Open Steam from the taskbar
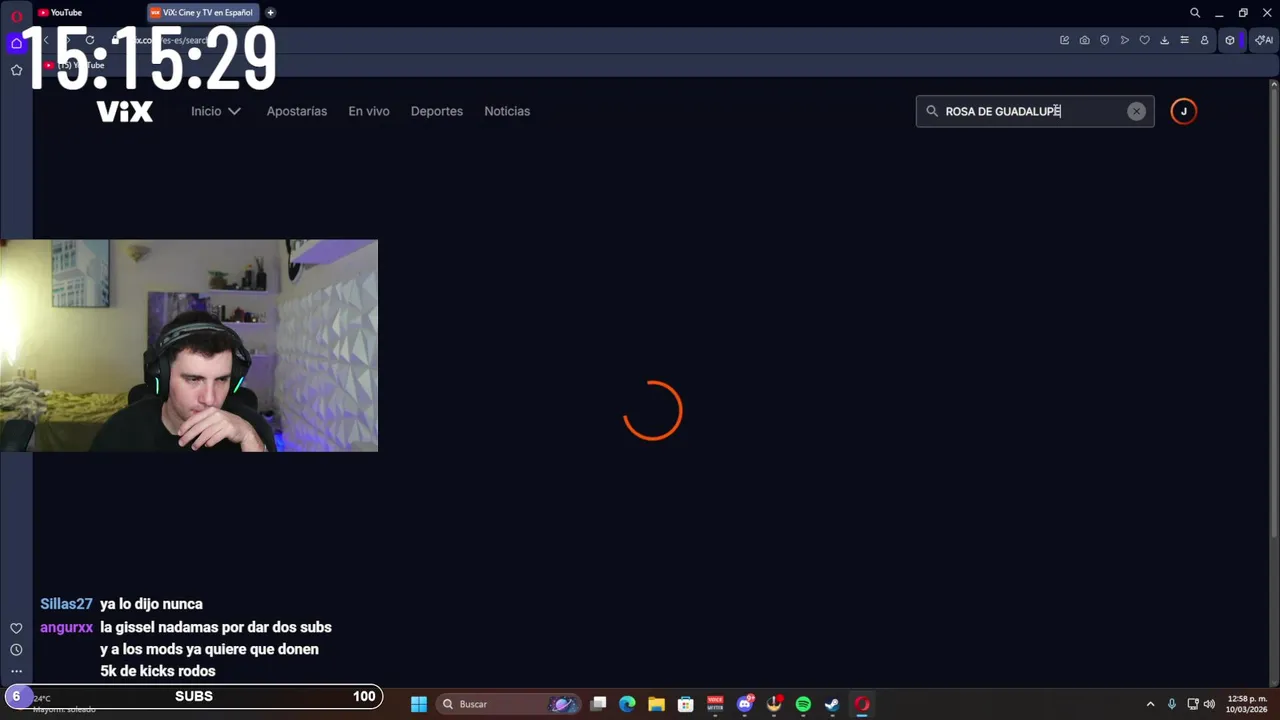This screenshot has height=720, width=1280. click(x=832, y=704)
